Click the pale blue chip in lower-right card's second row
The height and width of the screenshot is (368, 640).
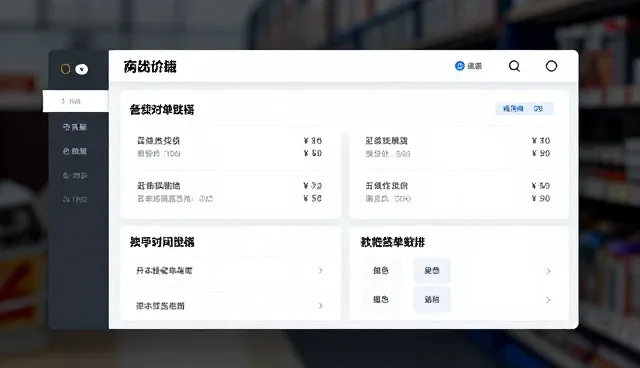[432, 299]
